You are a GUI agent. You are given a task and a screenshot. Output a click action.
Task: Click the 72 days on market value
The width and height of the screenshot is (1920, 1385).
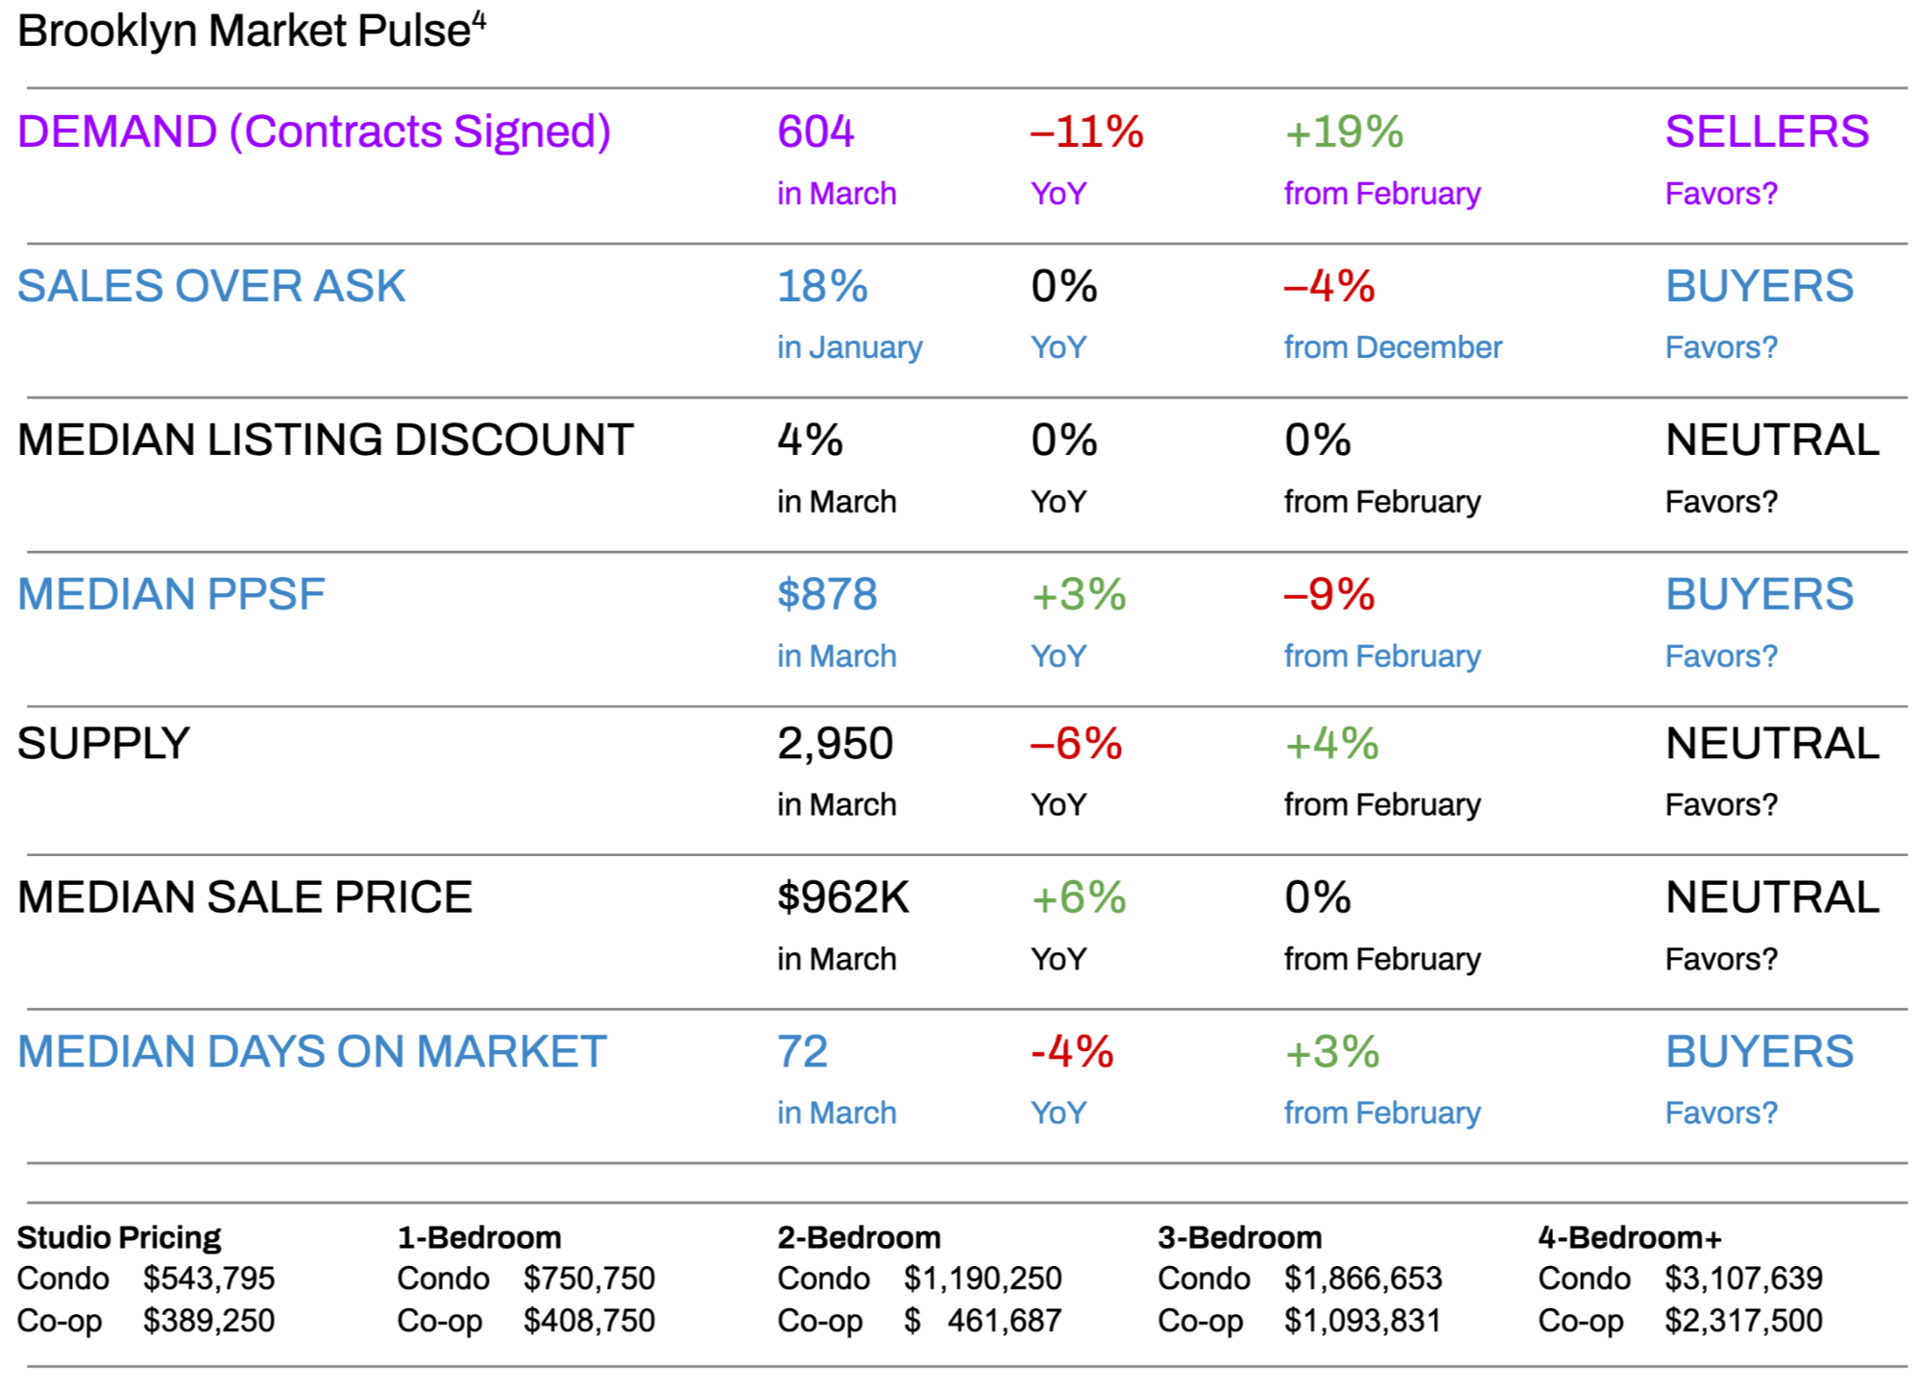(802, 1052)
